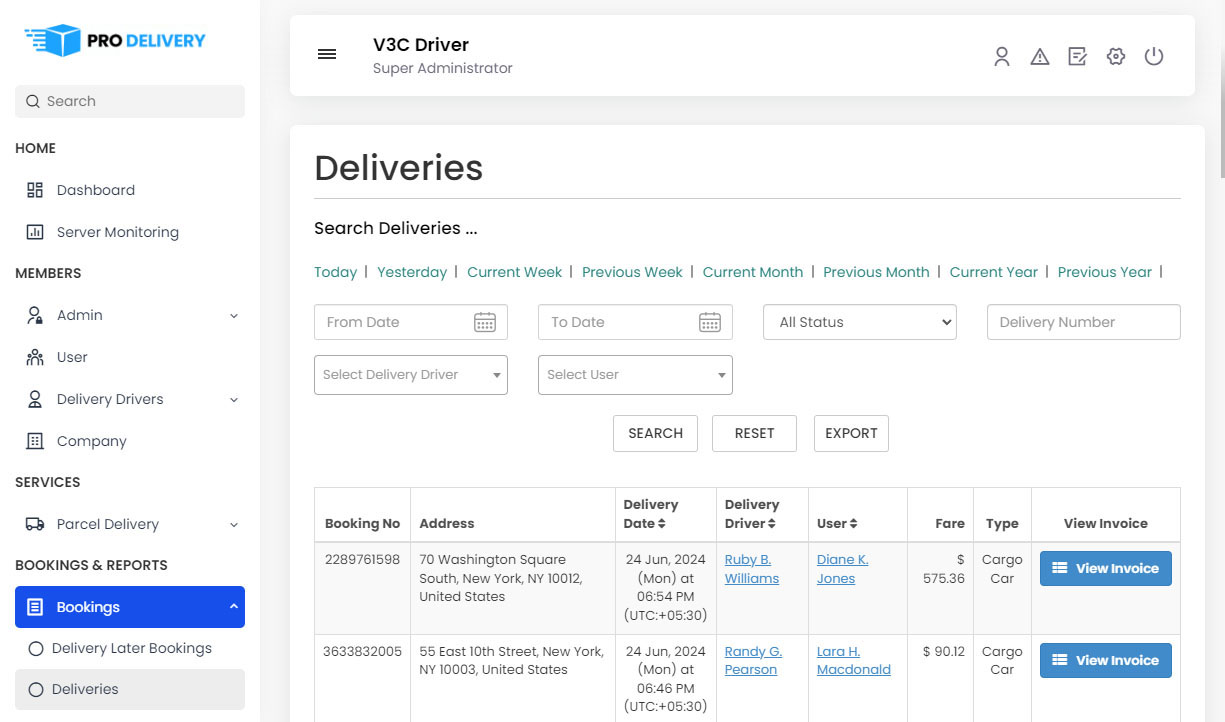1225x722 pixels.
Task: Click the alerts warning icon
Action: pos(1039,57)
